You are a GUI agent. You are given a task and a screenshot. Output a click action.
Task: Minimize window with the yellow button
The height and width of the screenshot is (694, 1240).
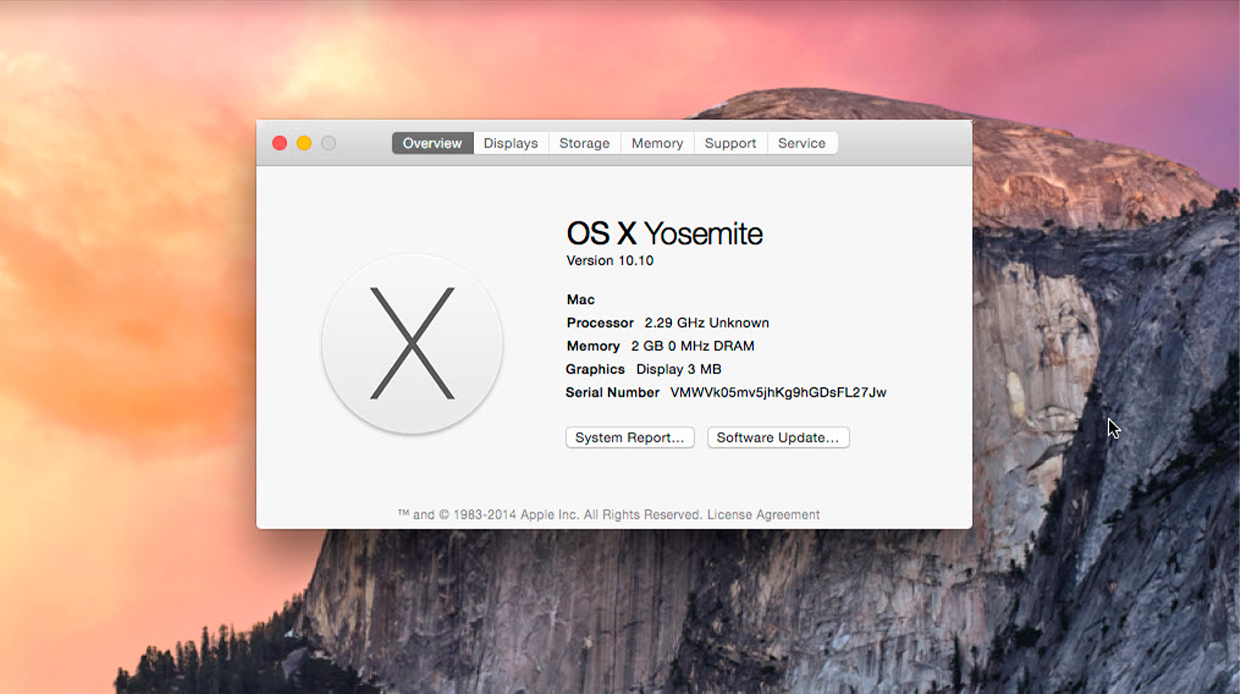tap(304, 143)
